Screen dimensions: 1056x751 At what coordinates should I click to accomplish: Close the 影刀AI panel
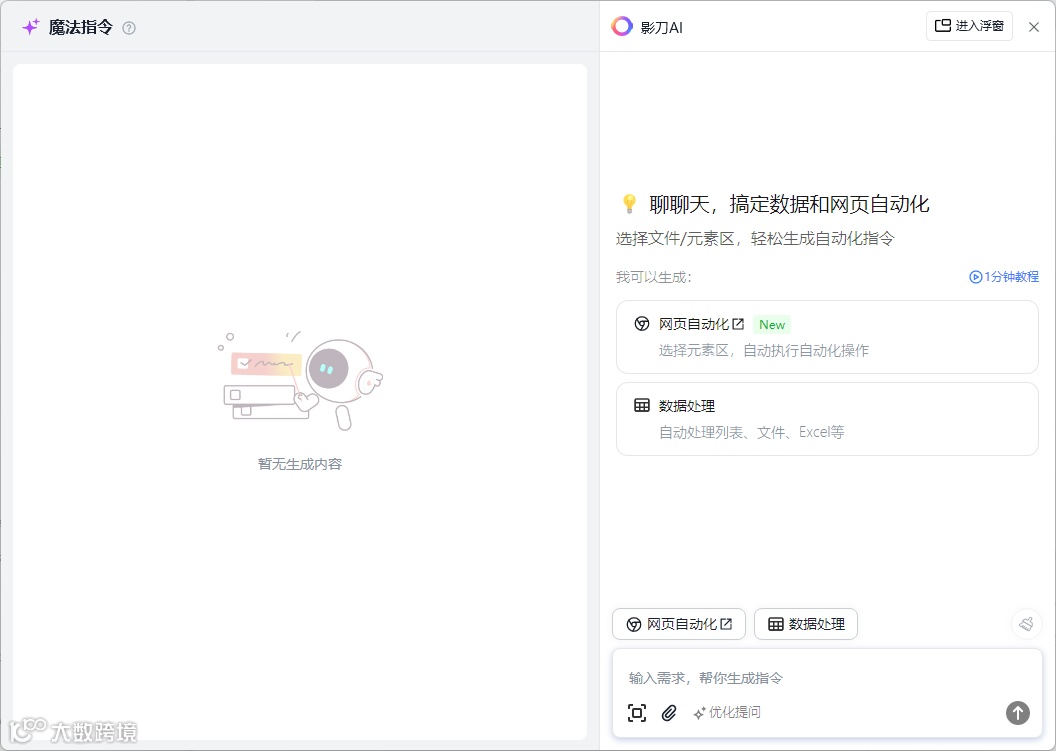(1034, 27)
